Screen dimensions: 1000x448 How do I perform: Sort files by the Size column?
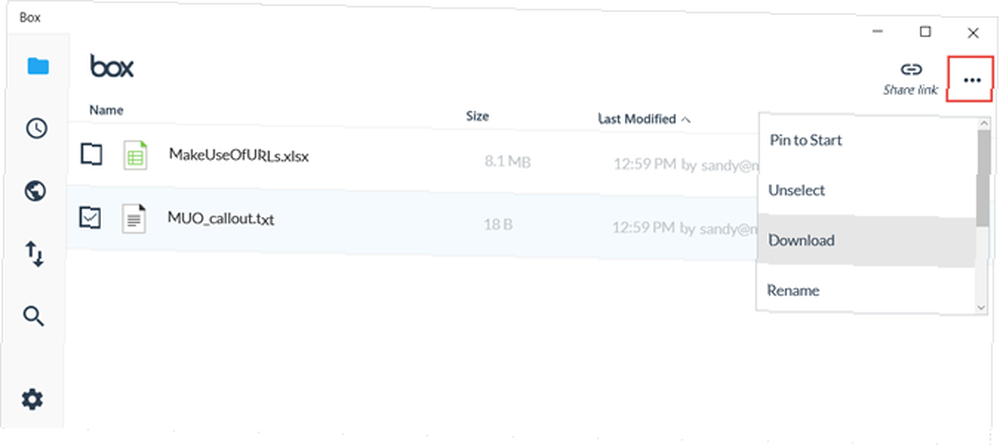(x=477, y=116)
